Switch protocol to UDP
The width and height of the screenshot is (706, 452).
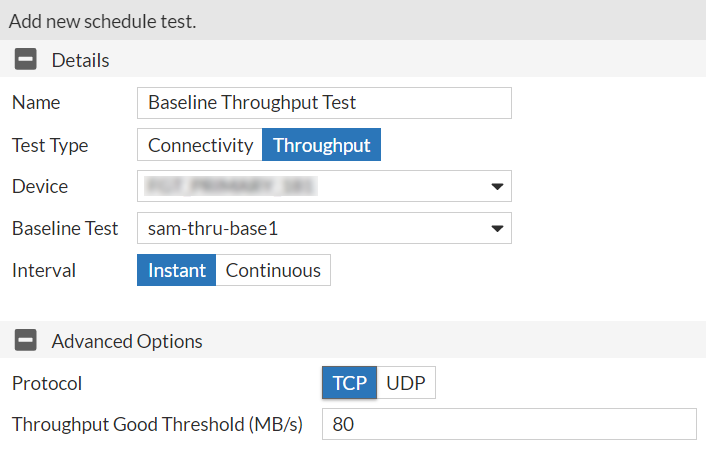(x=406, y=383)
